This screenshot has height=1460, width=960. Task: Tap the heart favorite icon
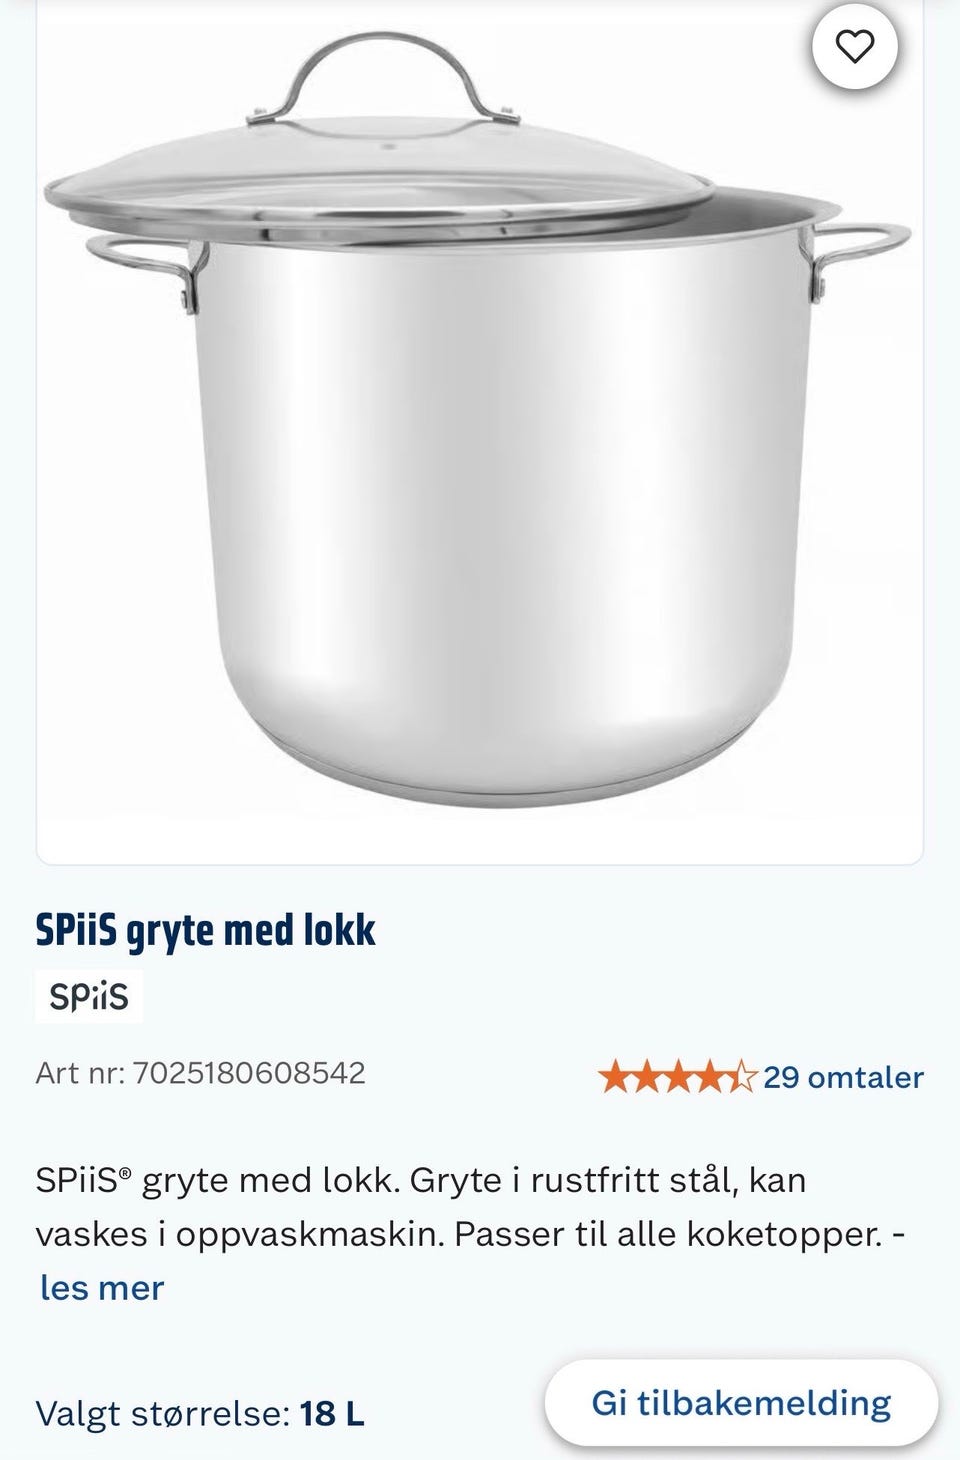854,46
